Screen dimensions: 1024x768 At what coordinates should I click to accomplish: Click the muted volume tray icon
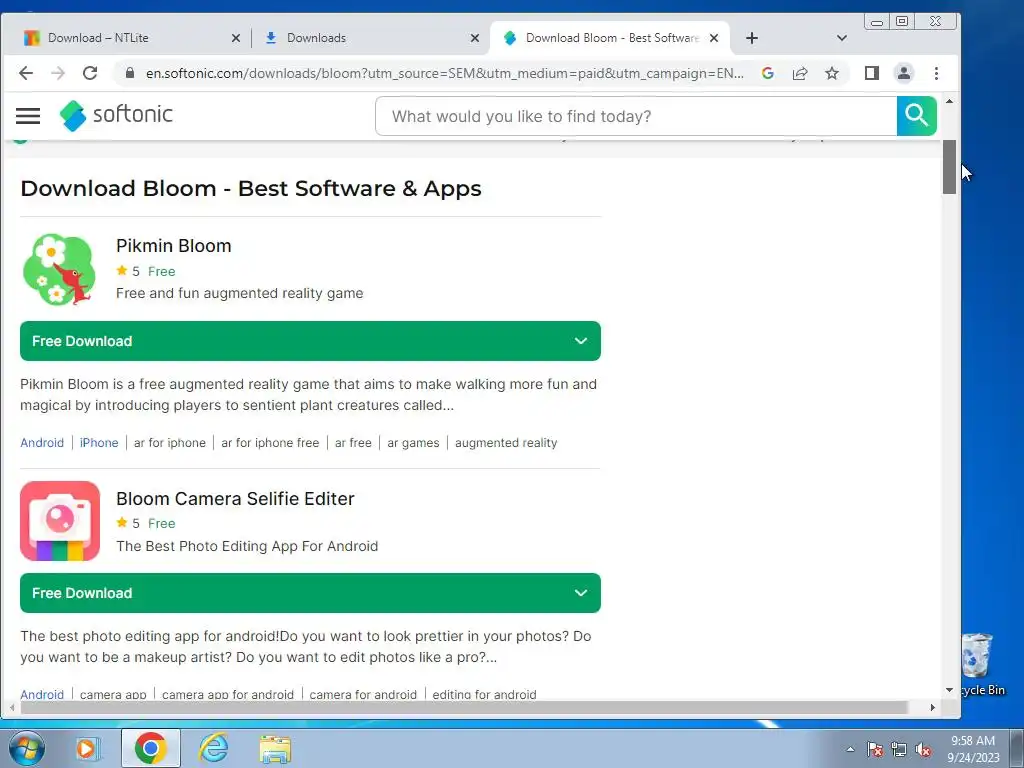(x=923, y=749)
